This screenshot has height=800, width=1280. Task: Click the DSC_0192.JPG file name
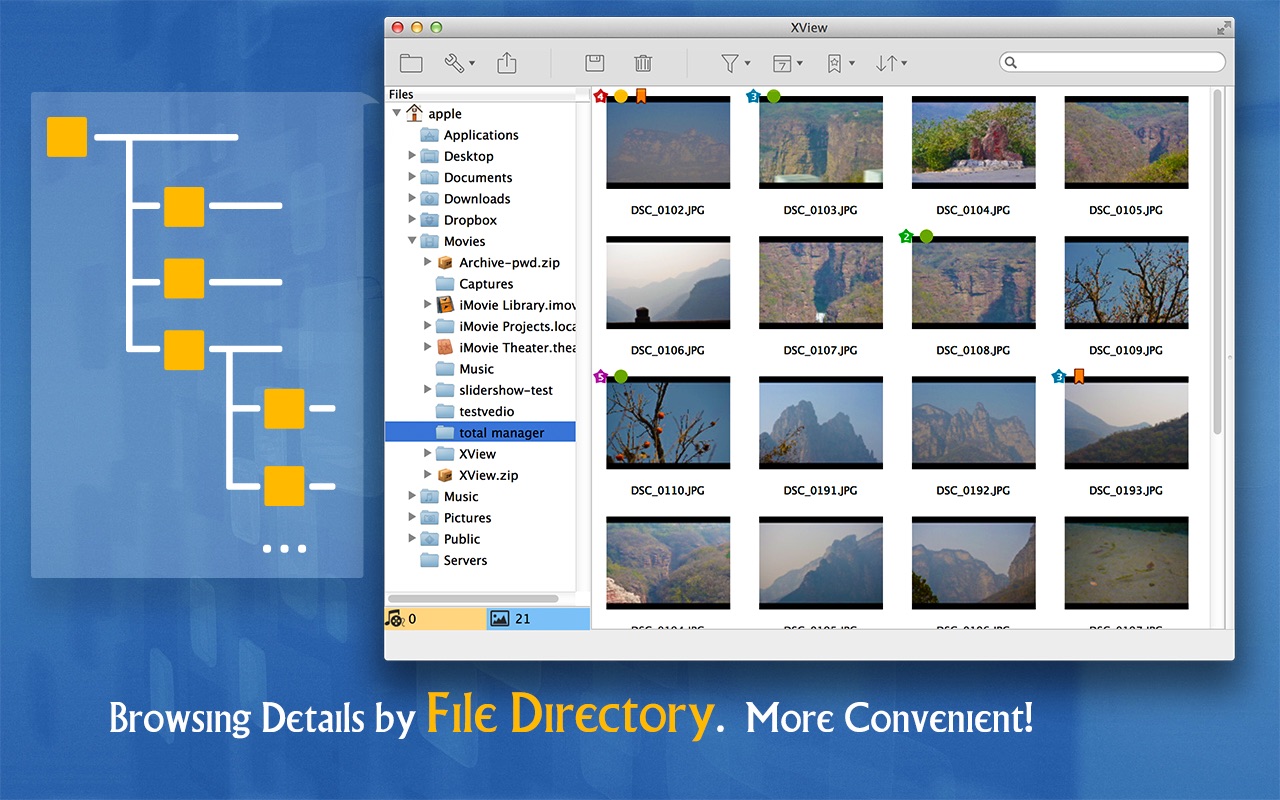point(973,490)
